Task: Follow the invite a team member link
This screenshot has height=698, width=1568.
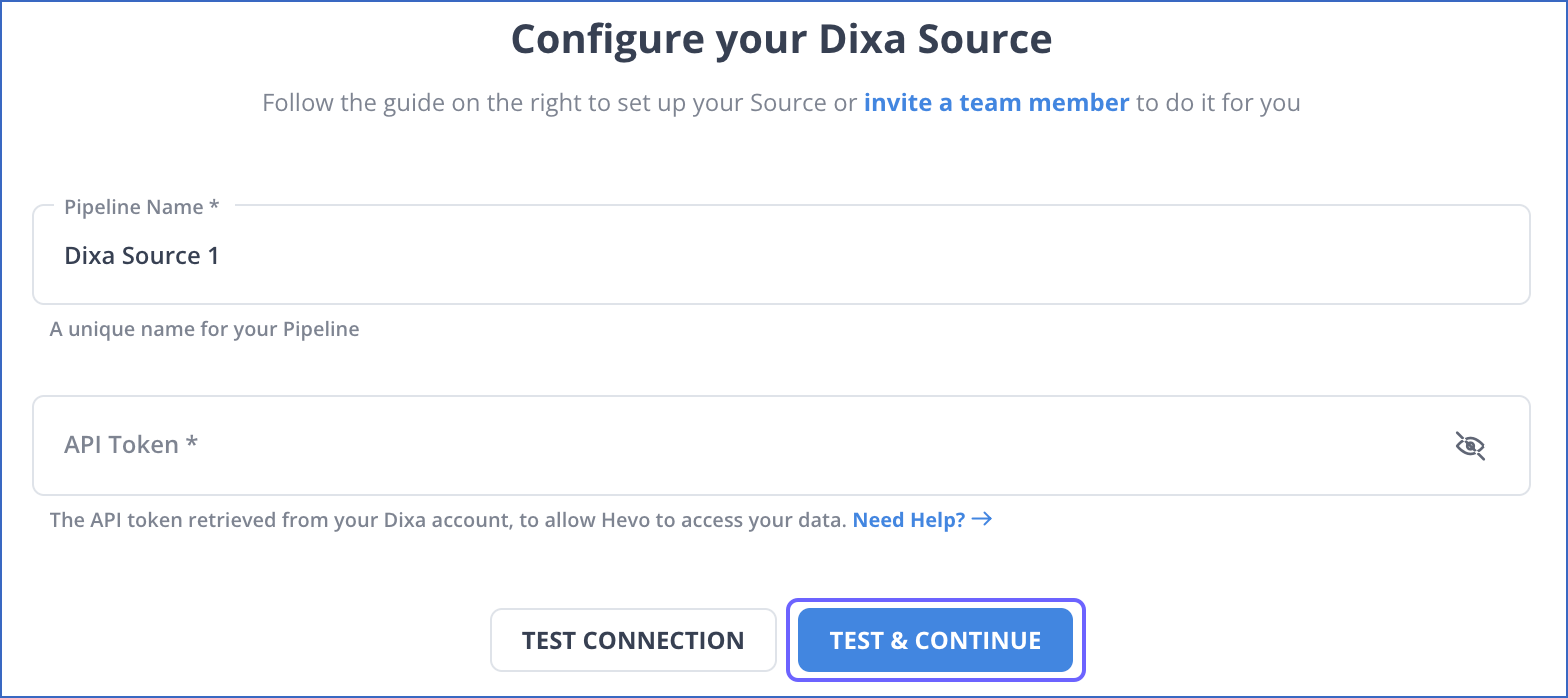Action: pos(996,102)
